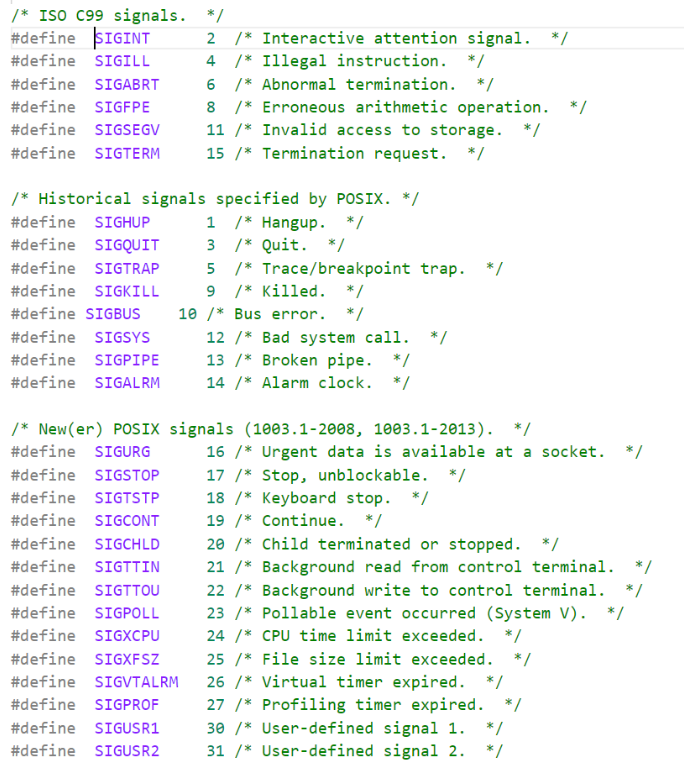Click 'Child terminated or stopped.' comment
This screenshot has height=766, width=684.
click(x=396, y=544)
